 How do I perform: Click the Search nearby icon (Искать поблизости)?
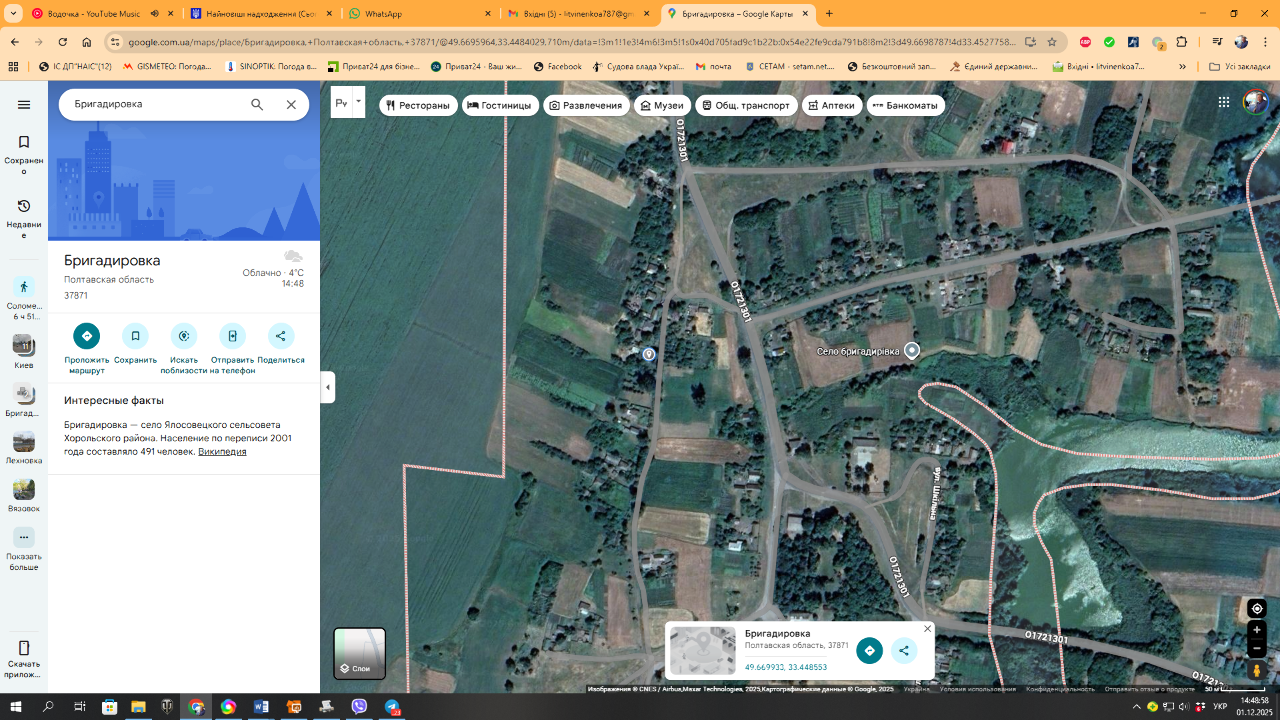[184, 336]
